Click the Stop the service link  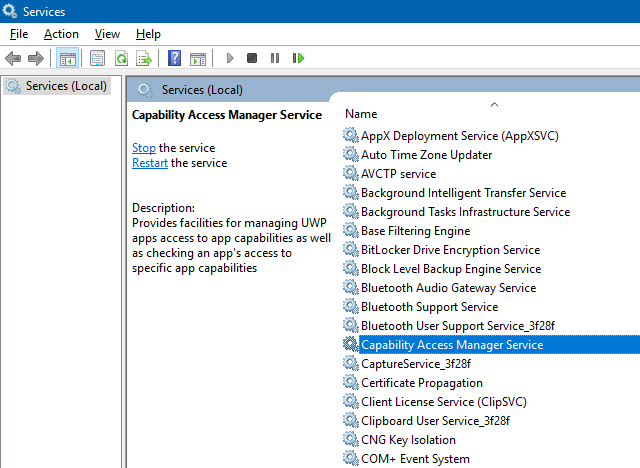pos(144,148)
